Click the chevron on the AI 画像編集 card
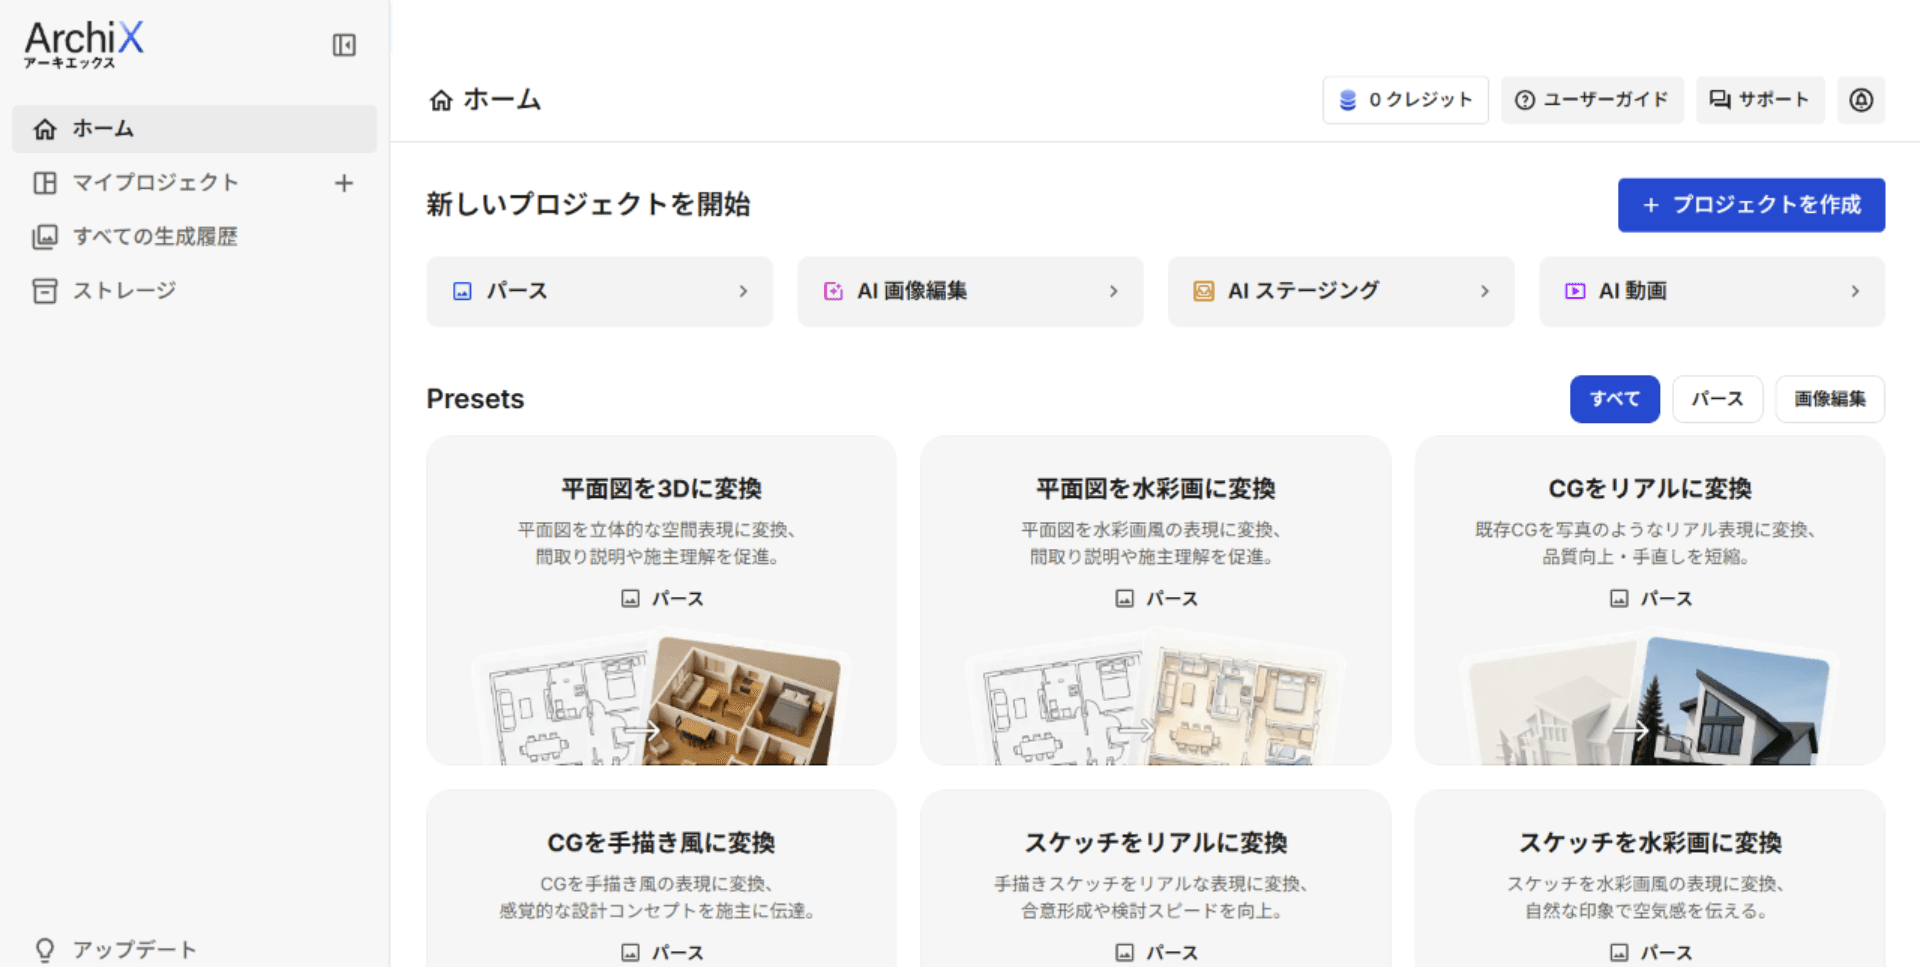The image size is (1920, 967). tap(1114, 291)
